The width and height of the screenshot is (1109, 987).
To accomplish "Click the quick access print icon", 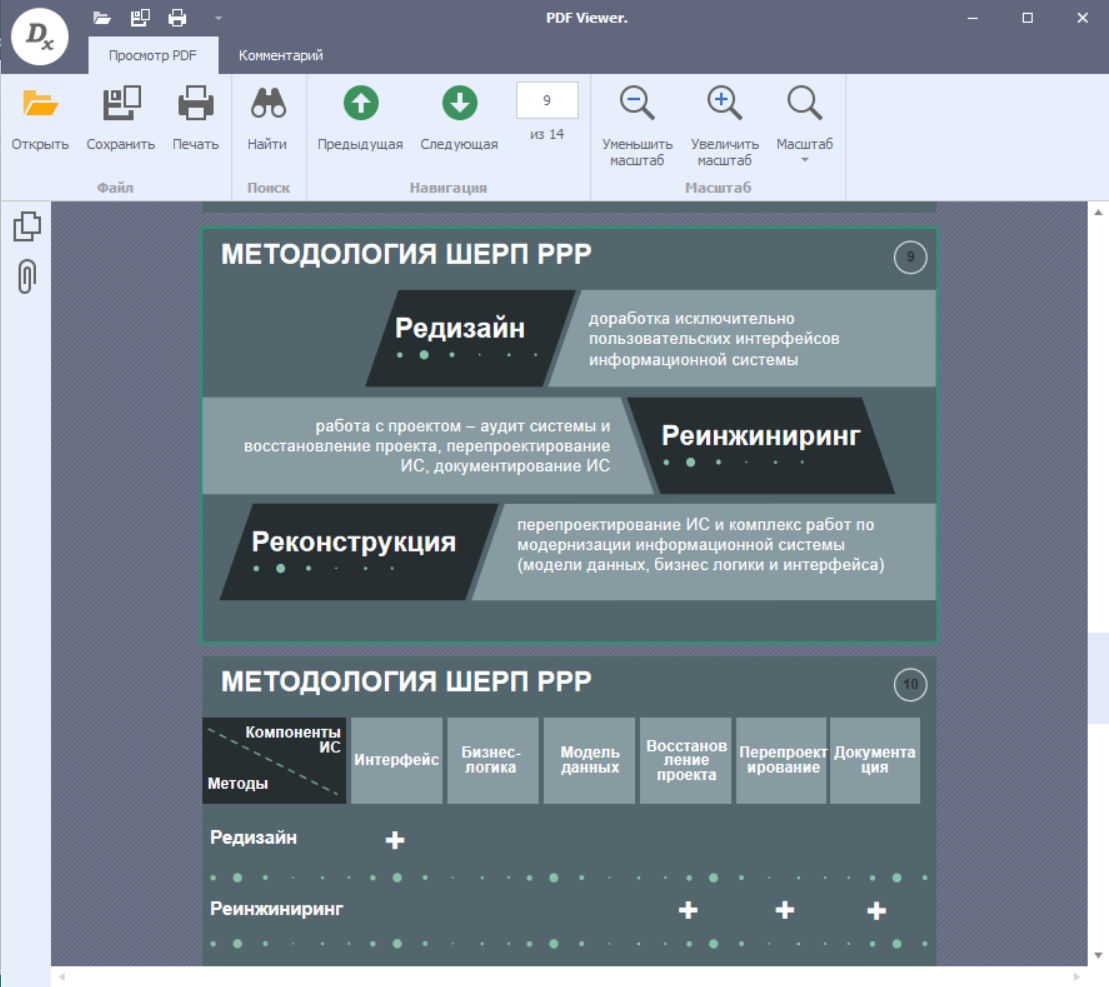I will 178,17.
